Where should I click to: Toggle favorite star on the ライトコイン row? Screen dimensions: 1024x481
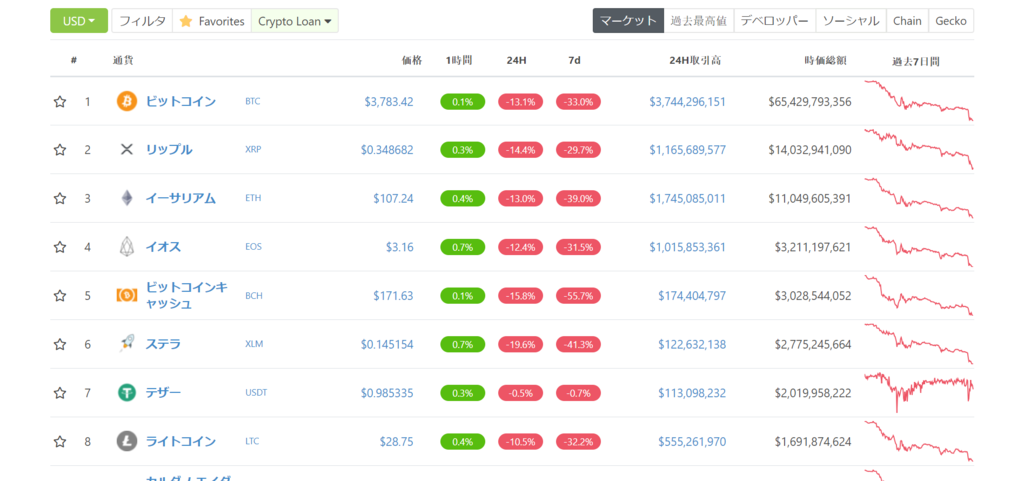click(x=59, y=442)
